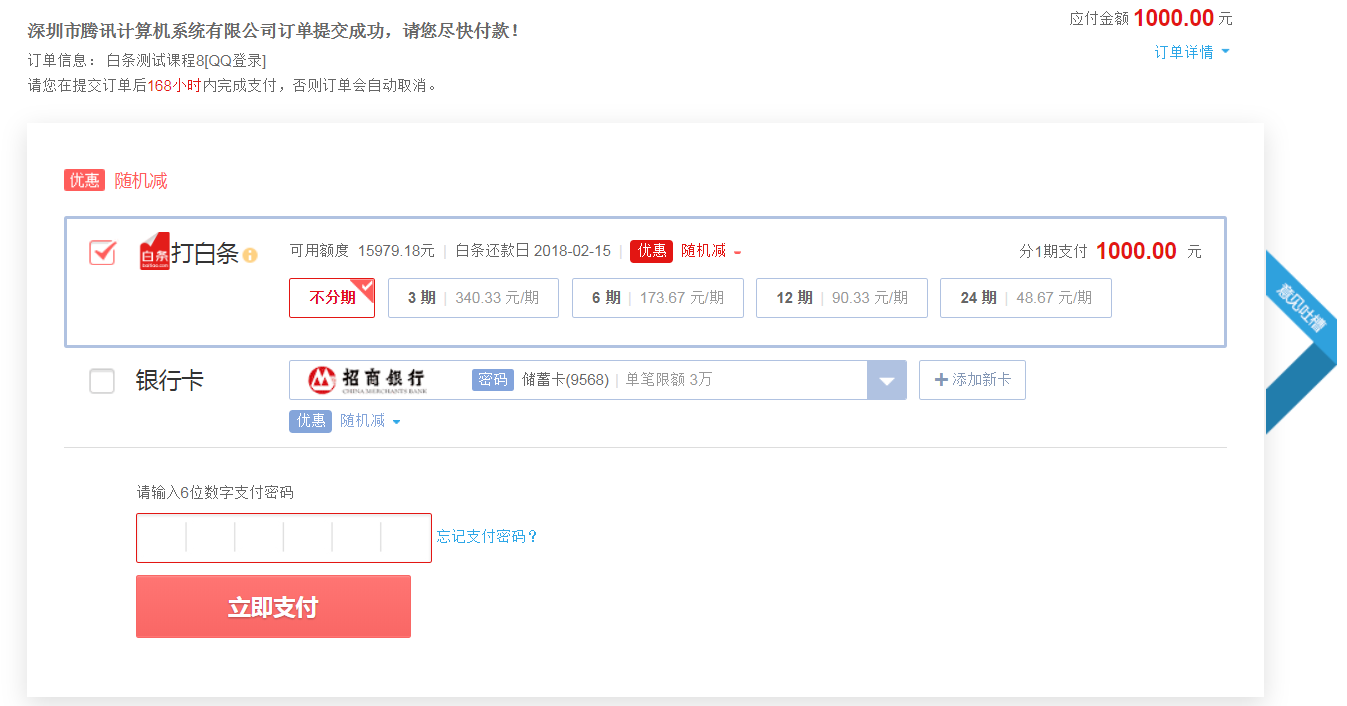
Task: Click the 银行卡 payment label
Action: 170,381
